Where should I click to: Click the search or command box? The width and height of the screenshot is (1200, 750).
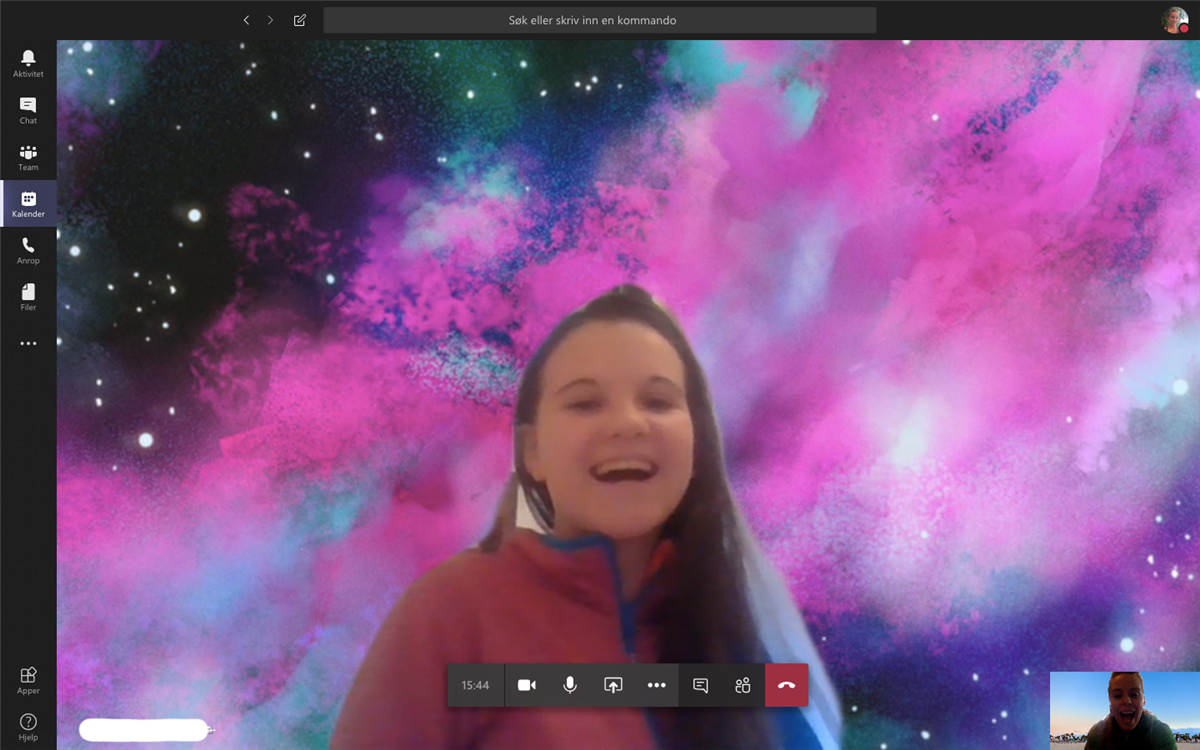click(x=600, y=20)
